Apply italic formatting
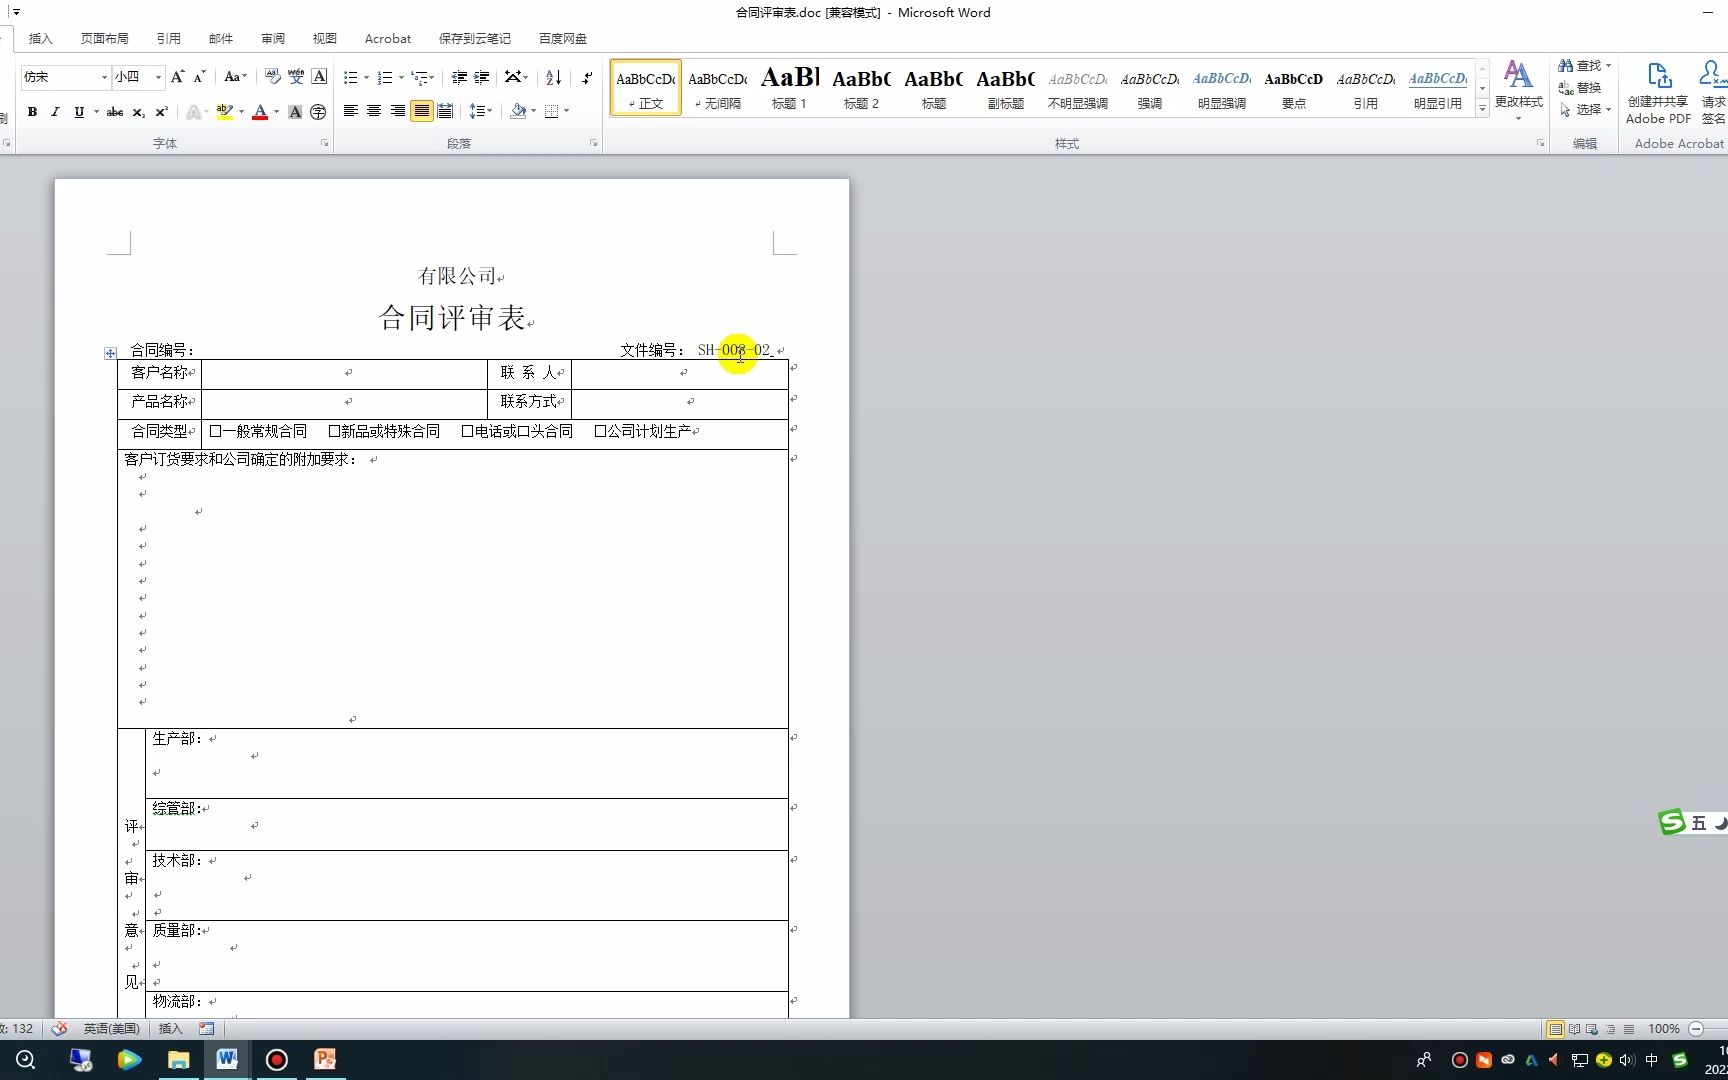 (55, 112)
